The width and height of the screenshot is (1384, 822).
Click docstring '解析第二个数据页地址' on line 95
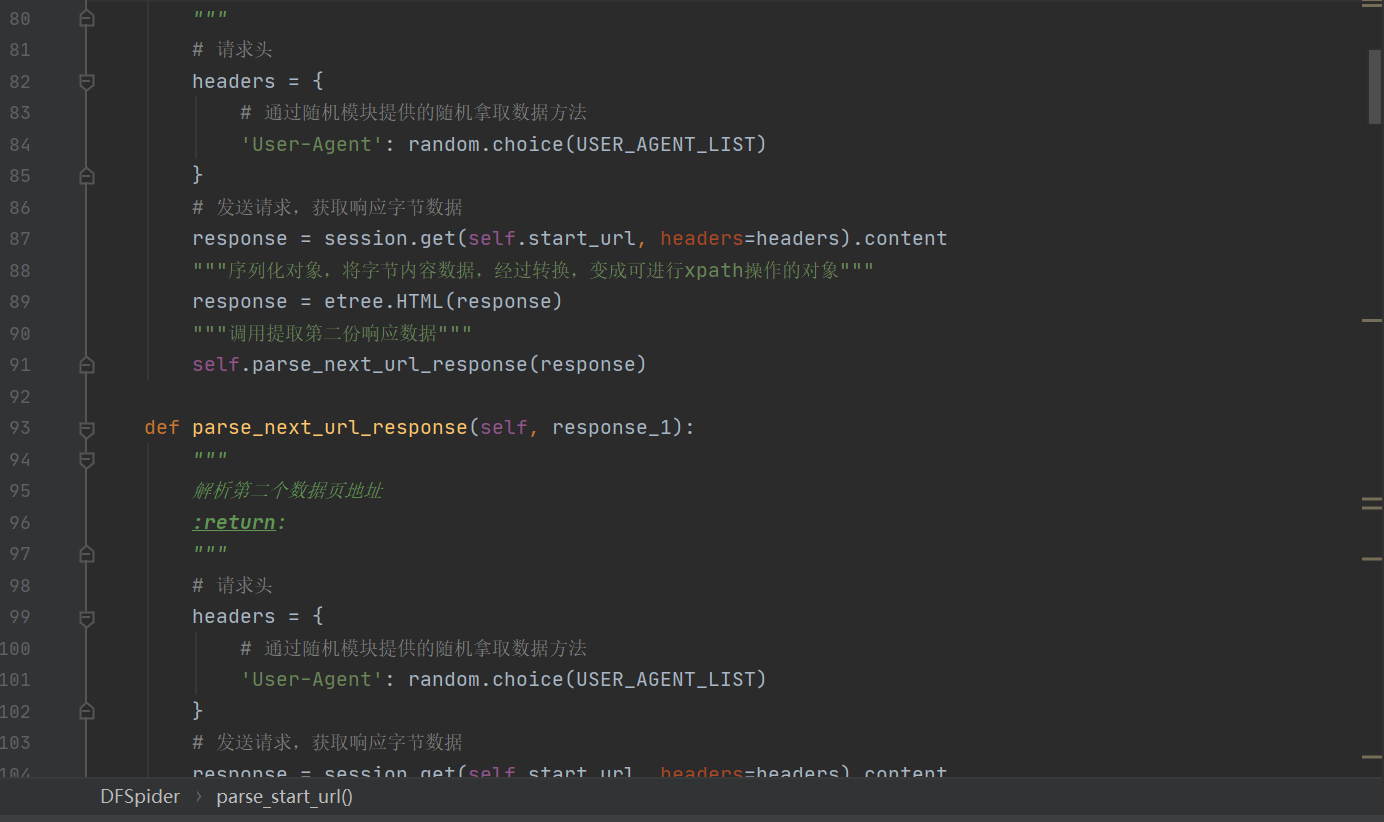(x=288, y=490)
